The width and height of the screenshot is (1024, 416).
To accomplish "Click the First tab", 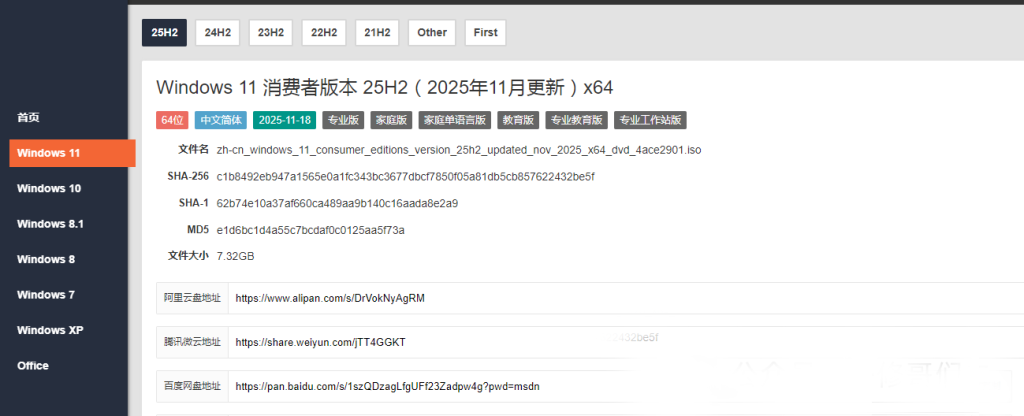I will click(485, 33).
